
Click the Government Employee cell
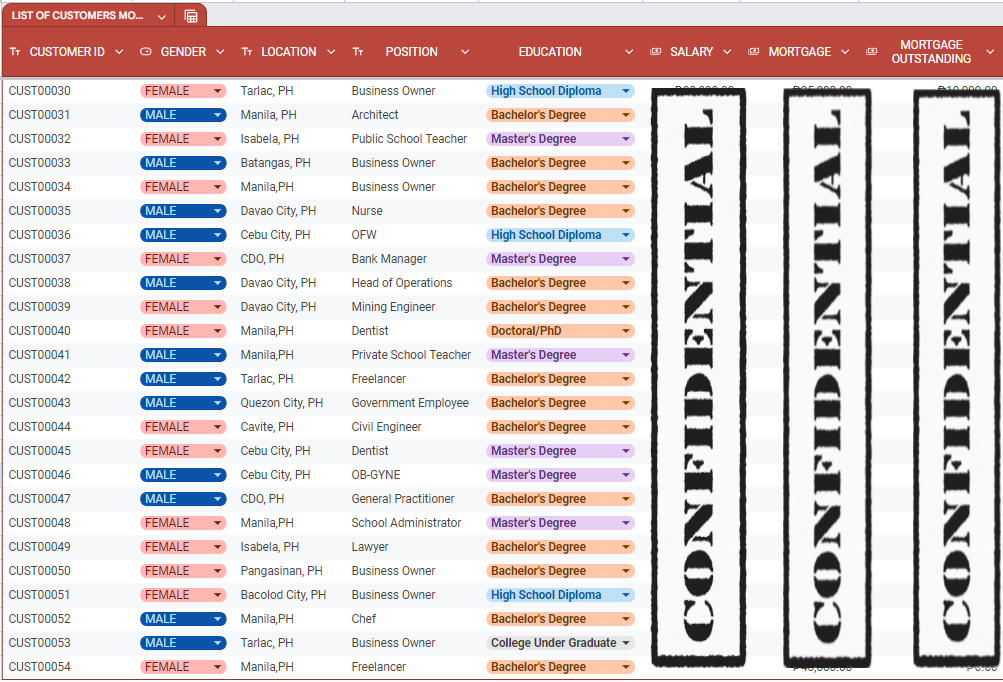coord(410,403)
